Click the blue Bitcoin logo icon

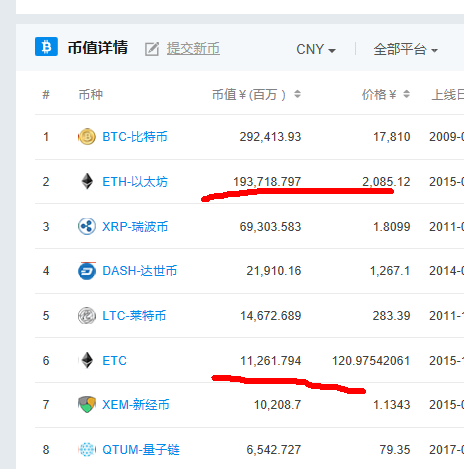pos(46,47)
